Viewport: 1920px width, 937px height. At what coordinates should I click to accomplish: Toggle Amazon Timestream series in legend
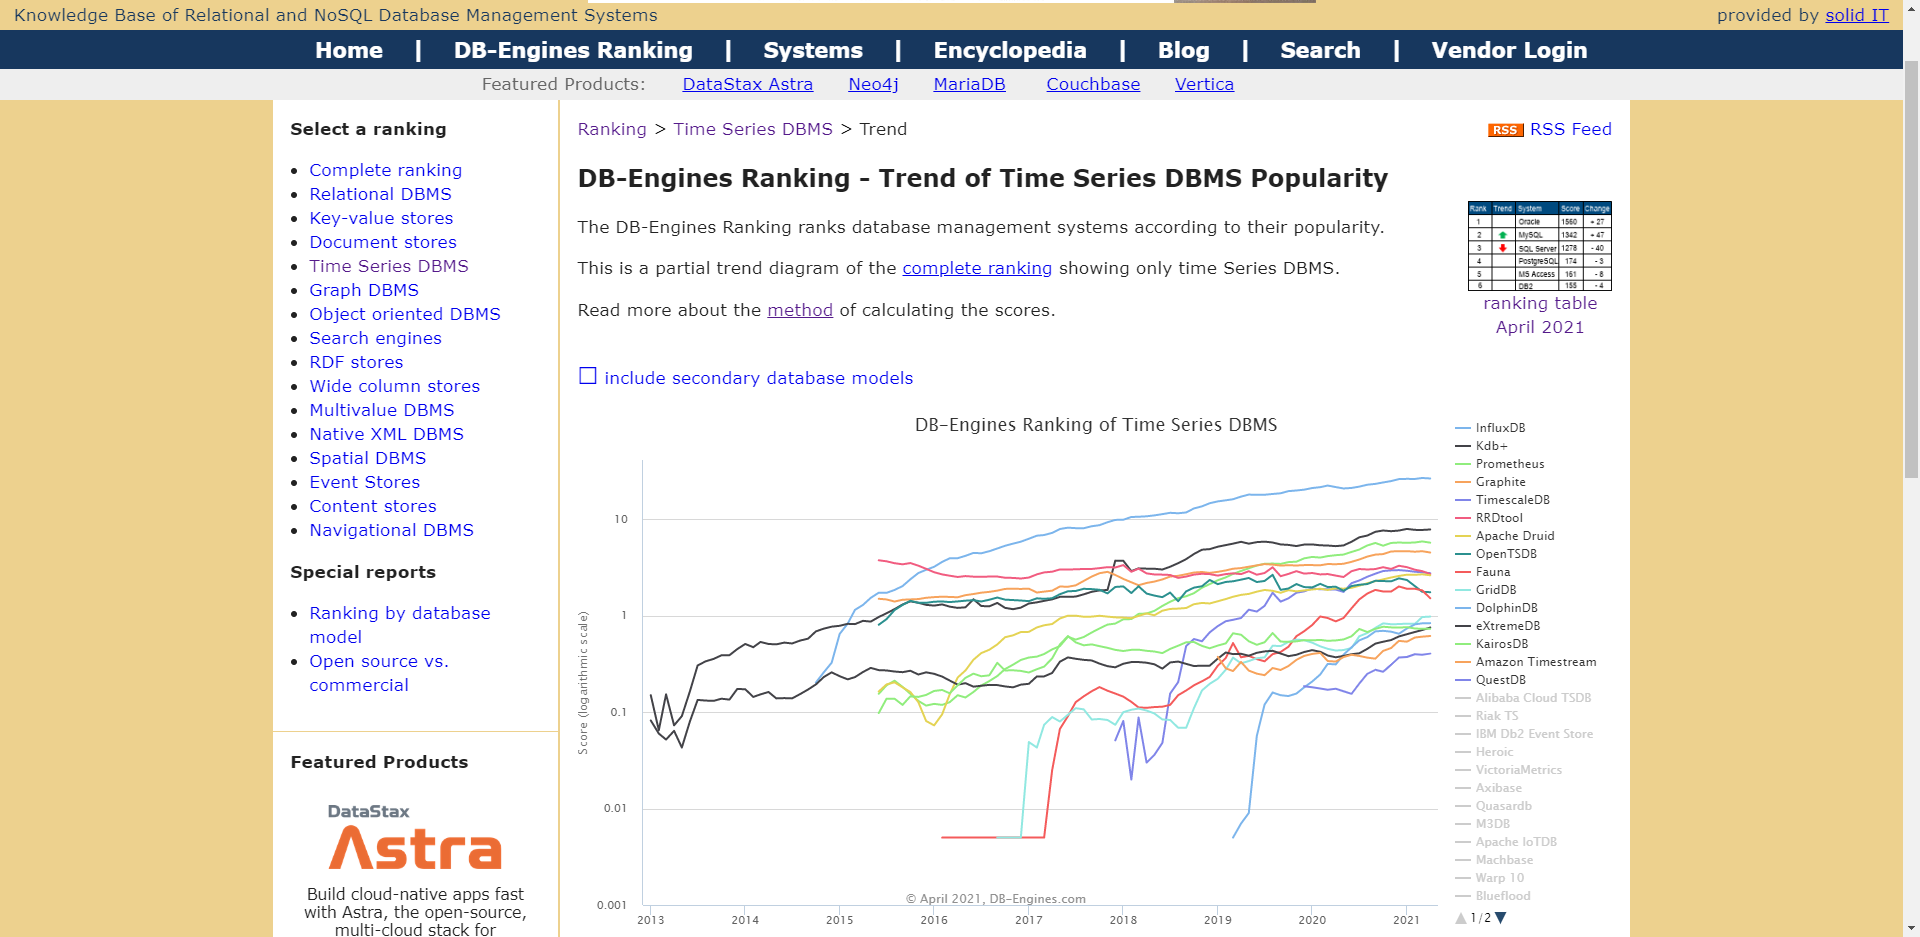pyautogui.click(x=1526, y=662)
